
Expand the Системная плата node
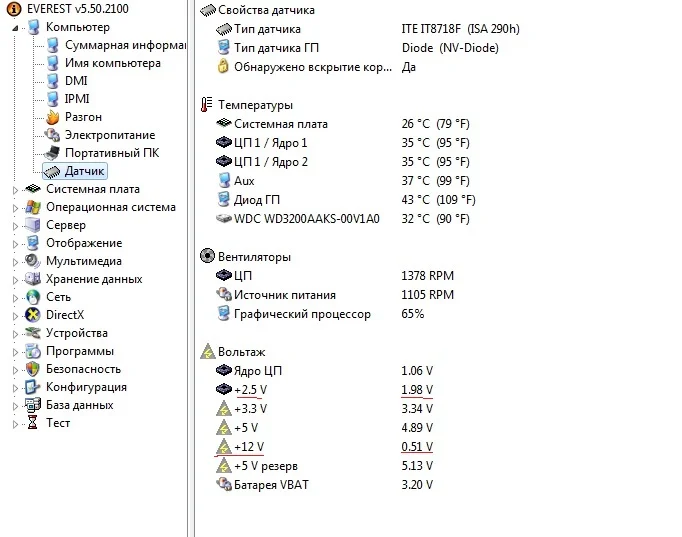coord(16,189)
